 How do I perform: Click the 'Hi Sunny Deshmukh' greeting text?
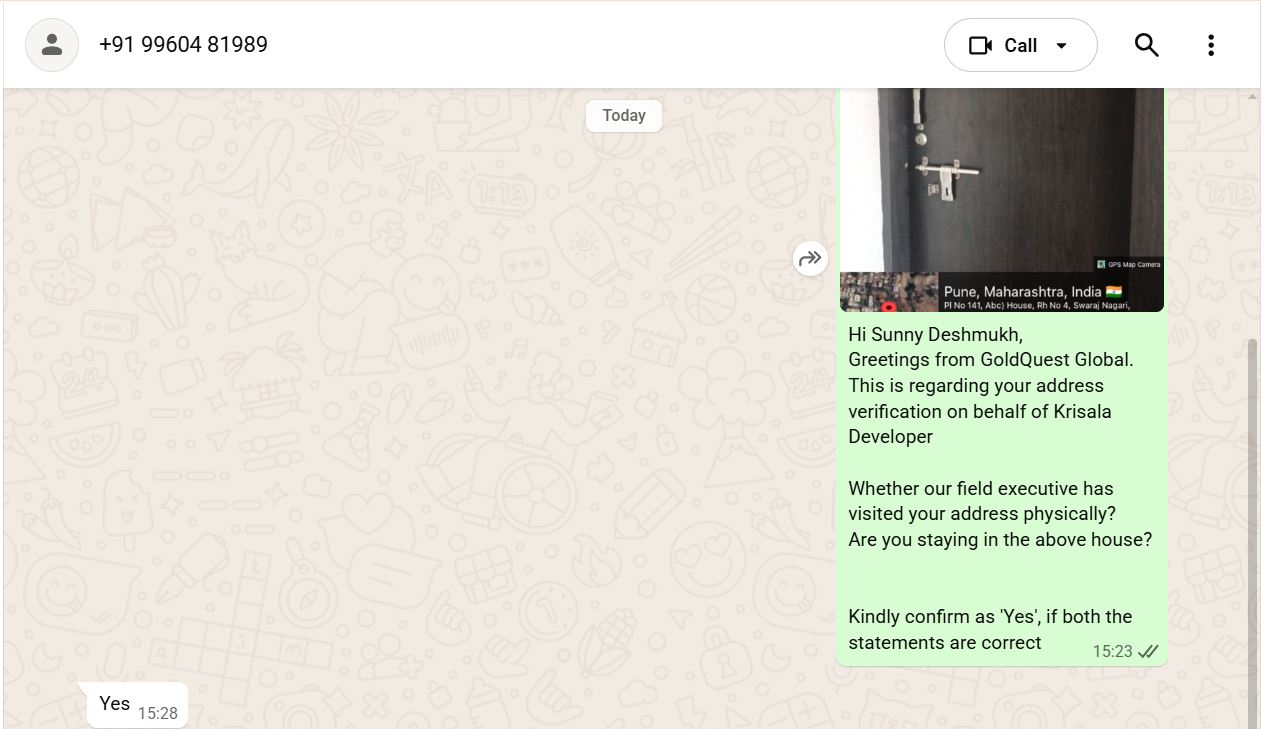[936, 335]
